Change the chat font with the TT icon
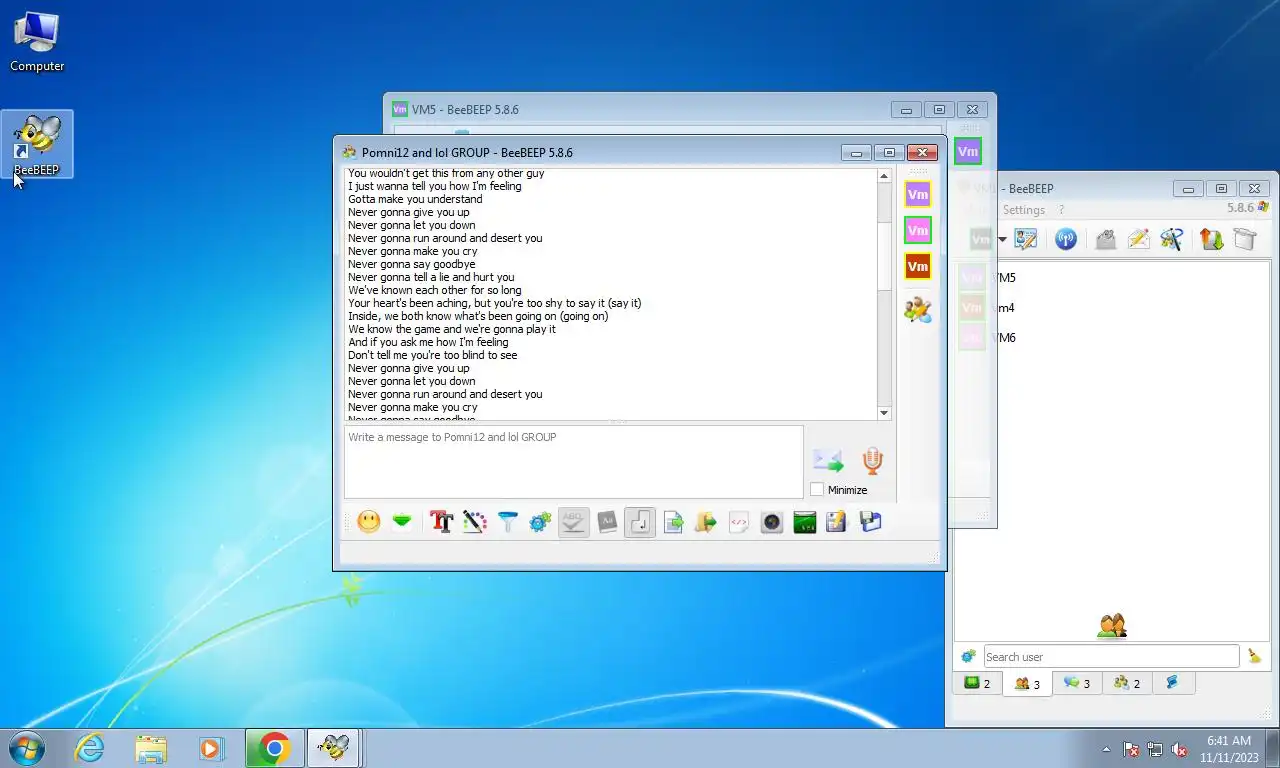Viewport: 1280px width, 768px height. click(441, 522)
